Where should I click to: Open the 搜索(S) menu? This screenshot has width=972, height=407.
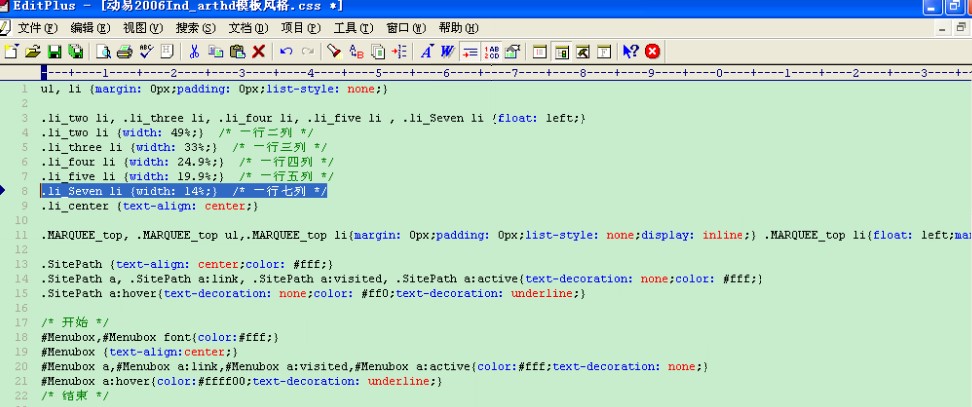coord(195,28)
